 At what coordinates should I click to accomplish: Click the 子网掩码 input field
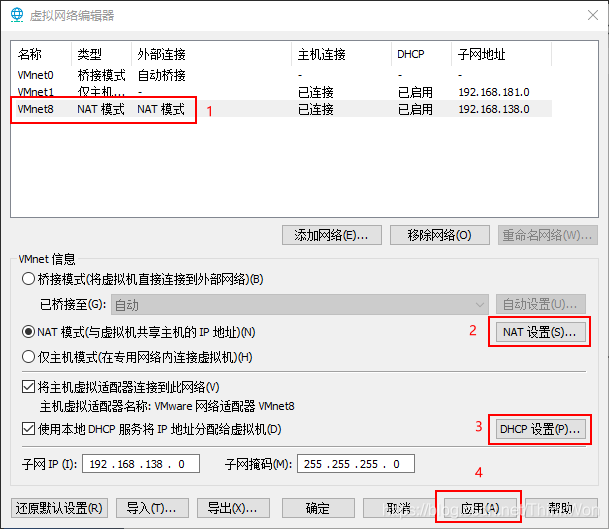(x=356, y=464)
